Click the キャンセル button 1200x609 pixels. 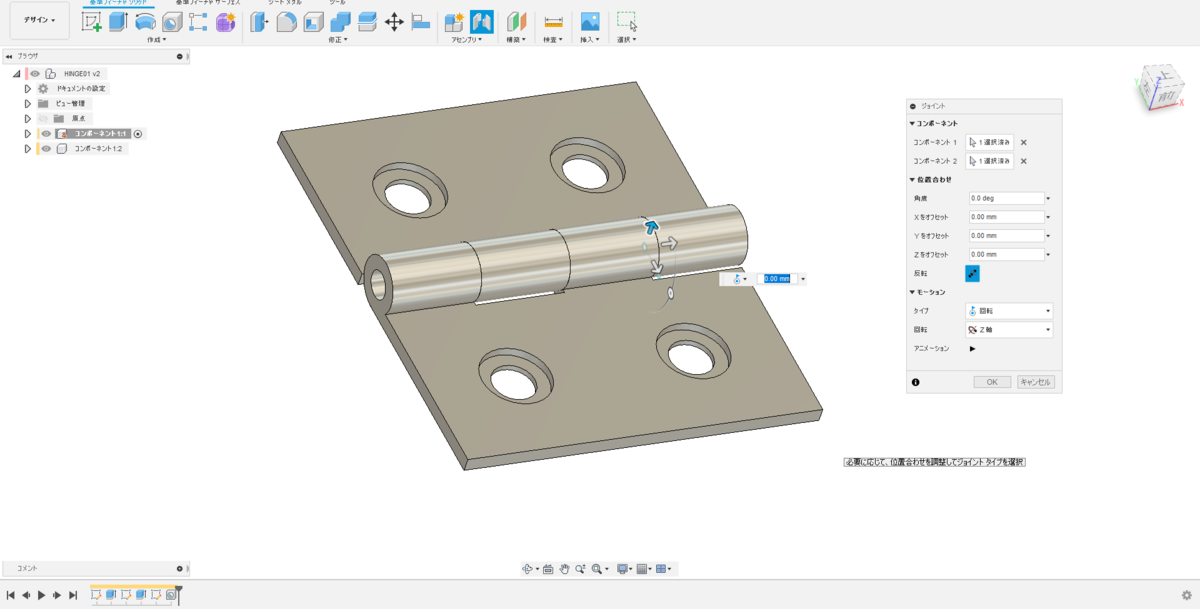pyautogui.click(x=1036, y=382)
